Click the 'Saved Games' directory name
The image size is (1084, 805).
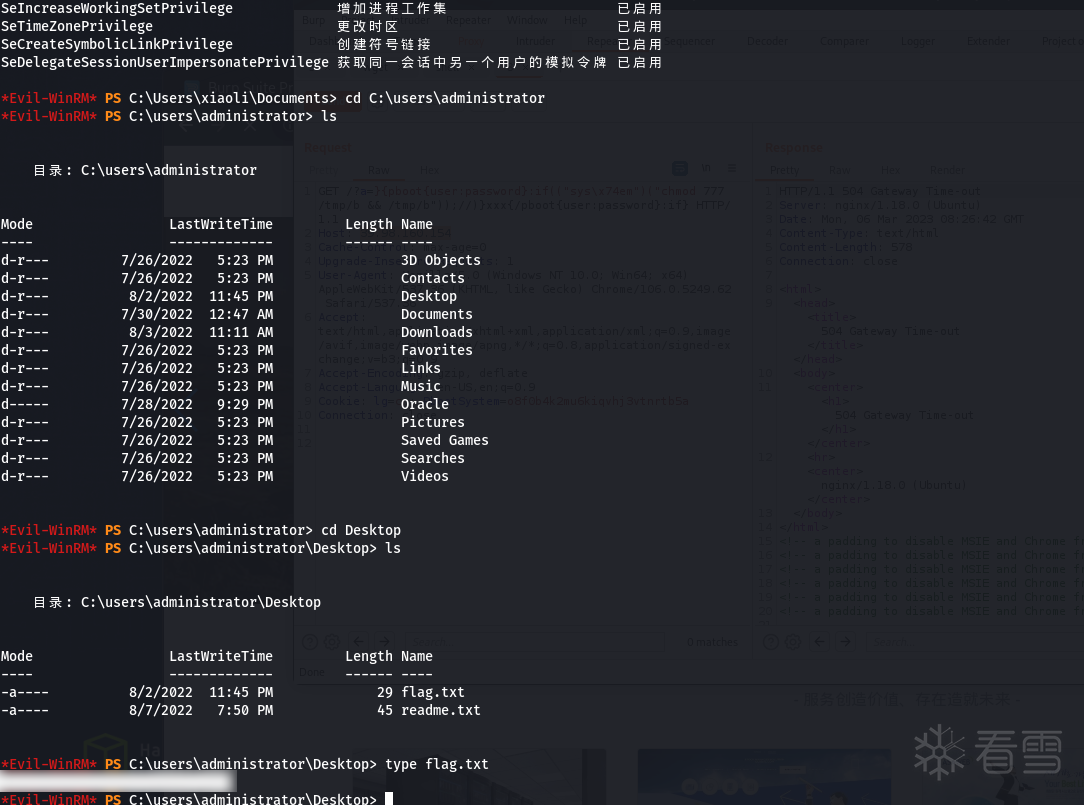pyautogui.click(x=445, y=440)
